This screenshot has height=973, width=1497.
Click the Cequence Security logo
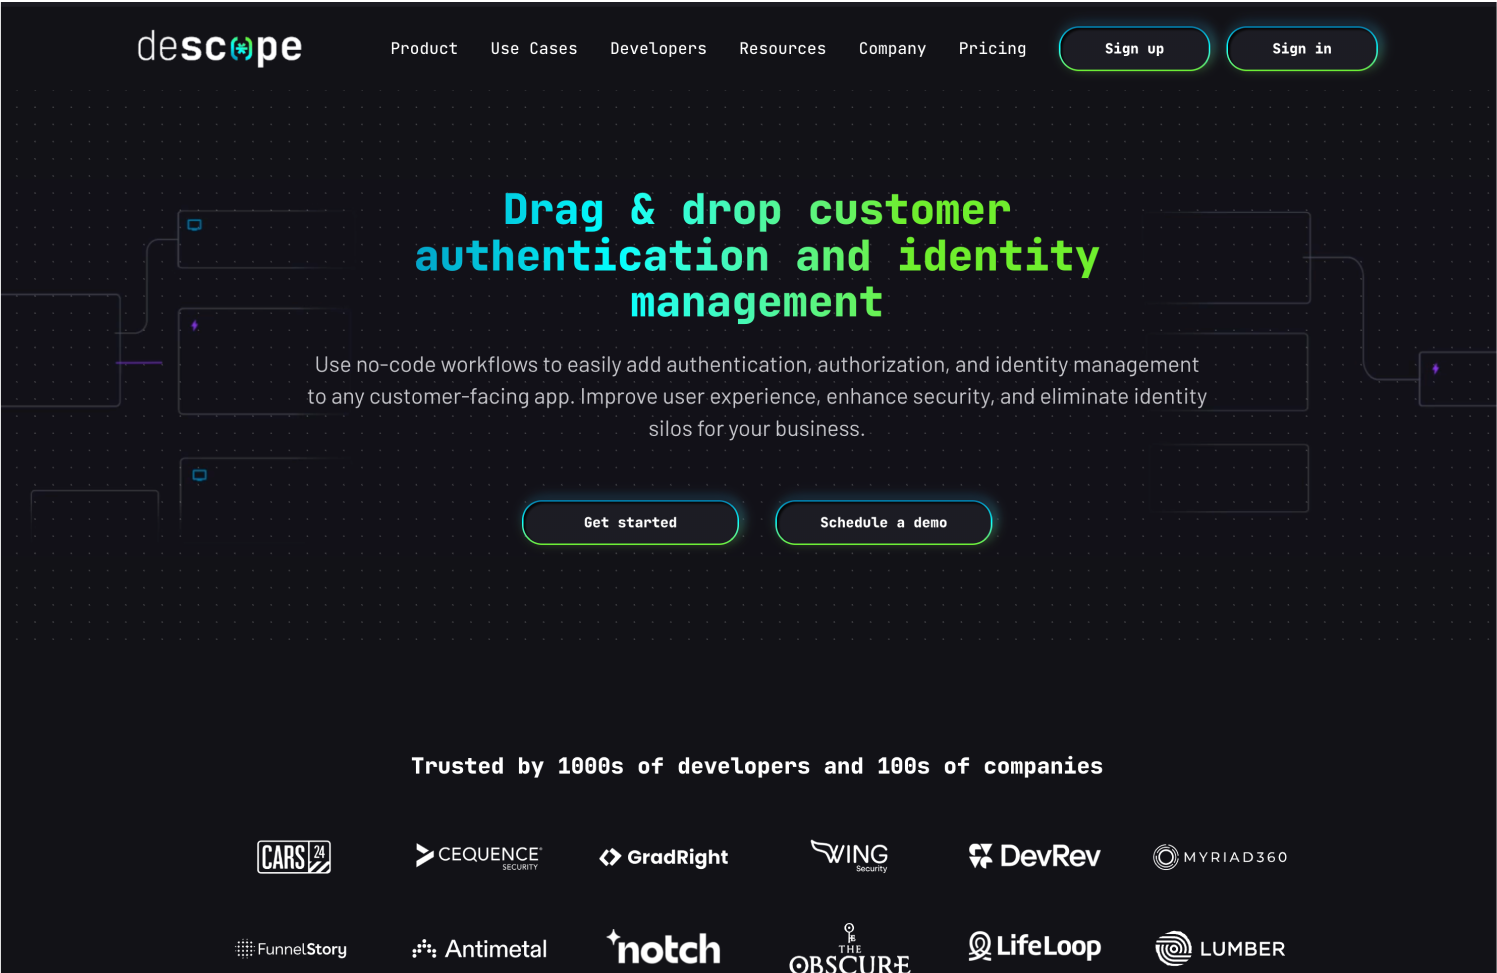(479, 856)
